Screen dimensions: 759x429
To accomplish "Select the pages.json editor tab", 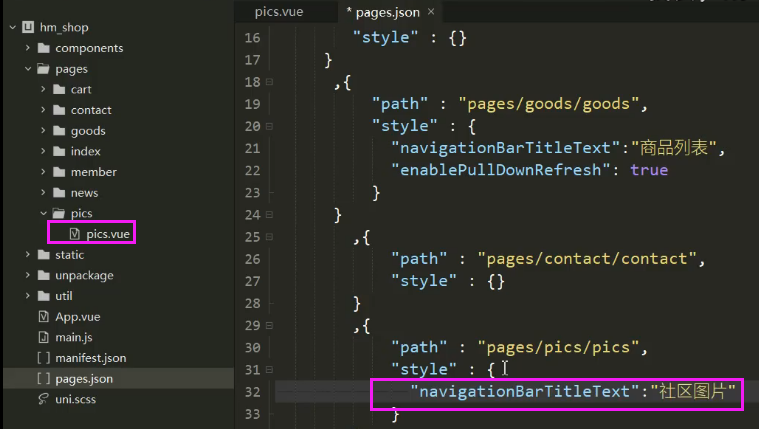I will tap(388, 12).
